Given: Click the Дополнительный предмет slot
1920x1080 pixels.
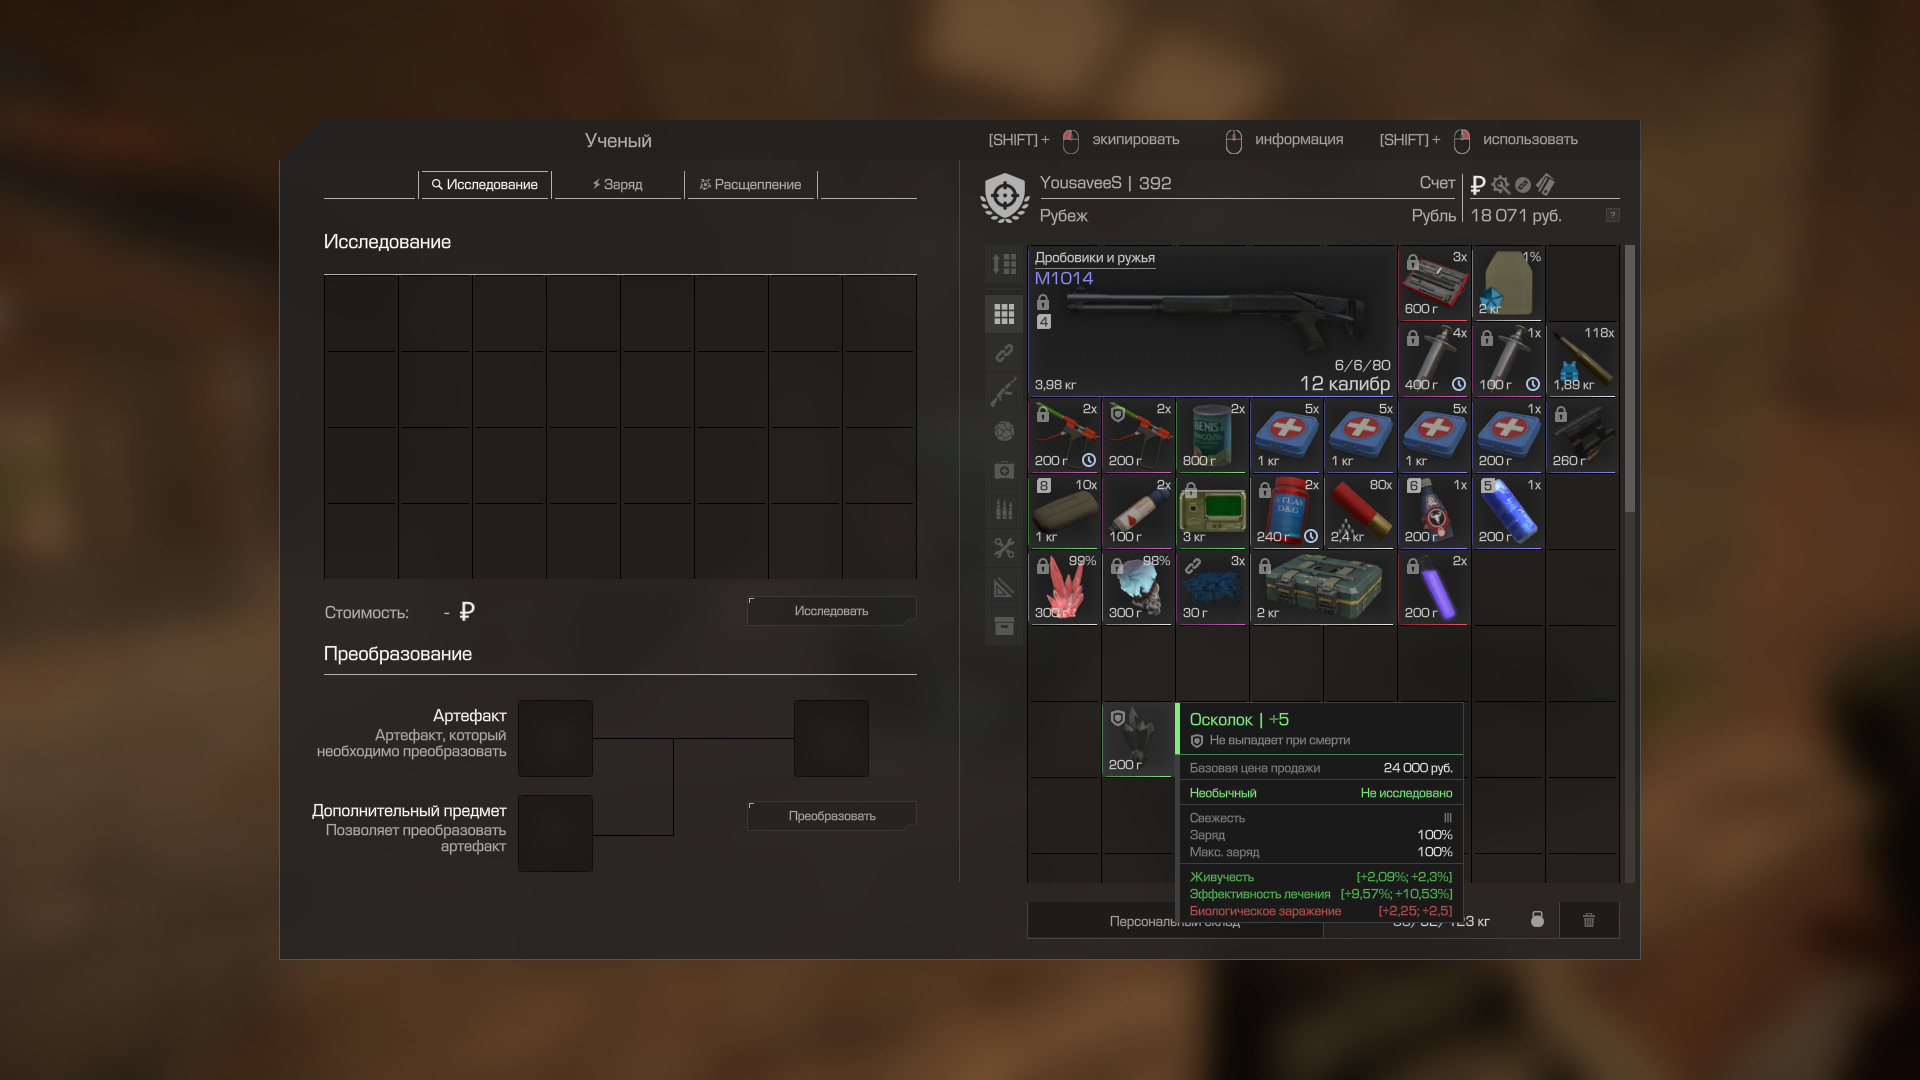Looking at the screenshot, I should 555,833.
